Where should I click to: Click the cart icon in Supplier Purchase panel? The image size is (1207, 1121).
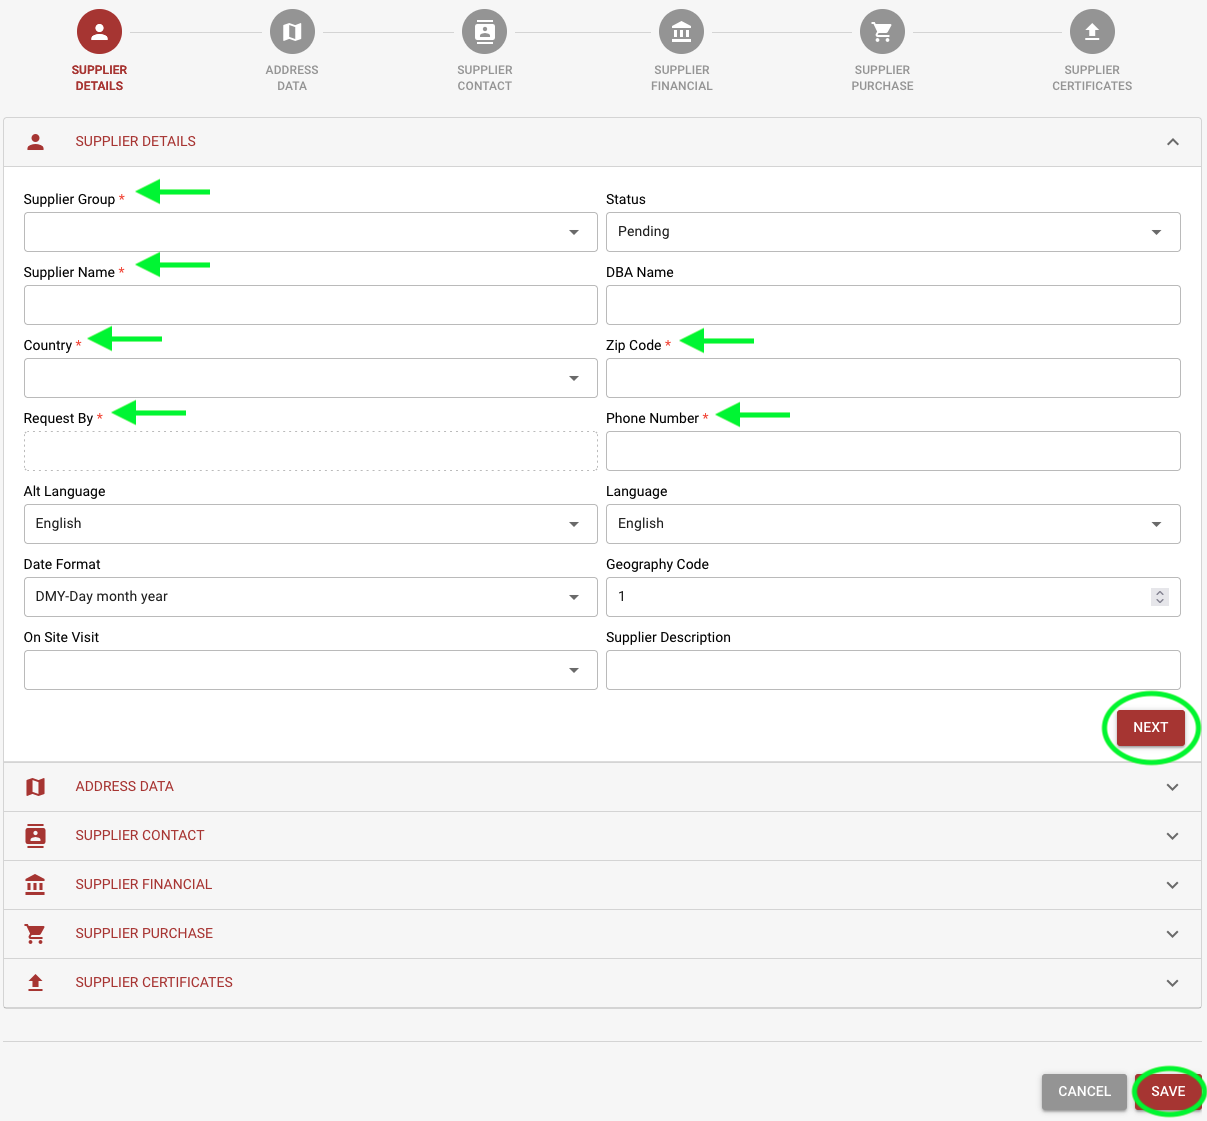point(35,934)
